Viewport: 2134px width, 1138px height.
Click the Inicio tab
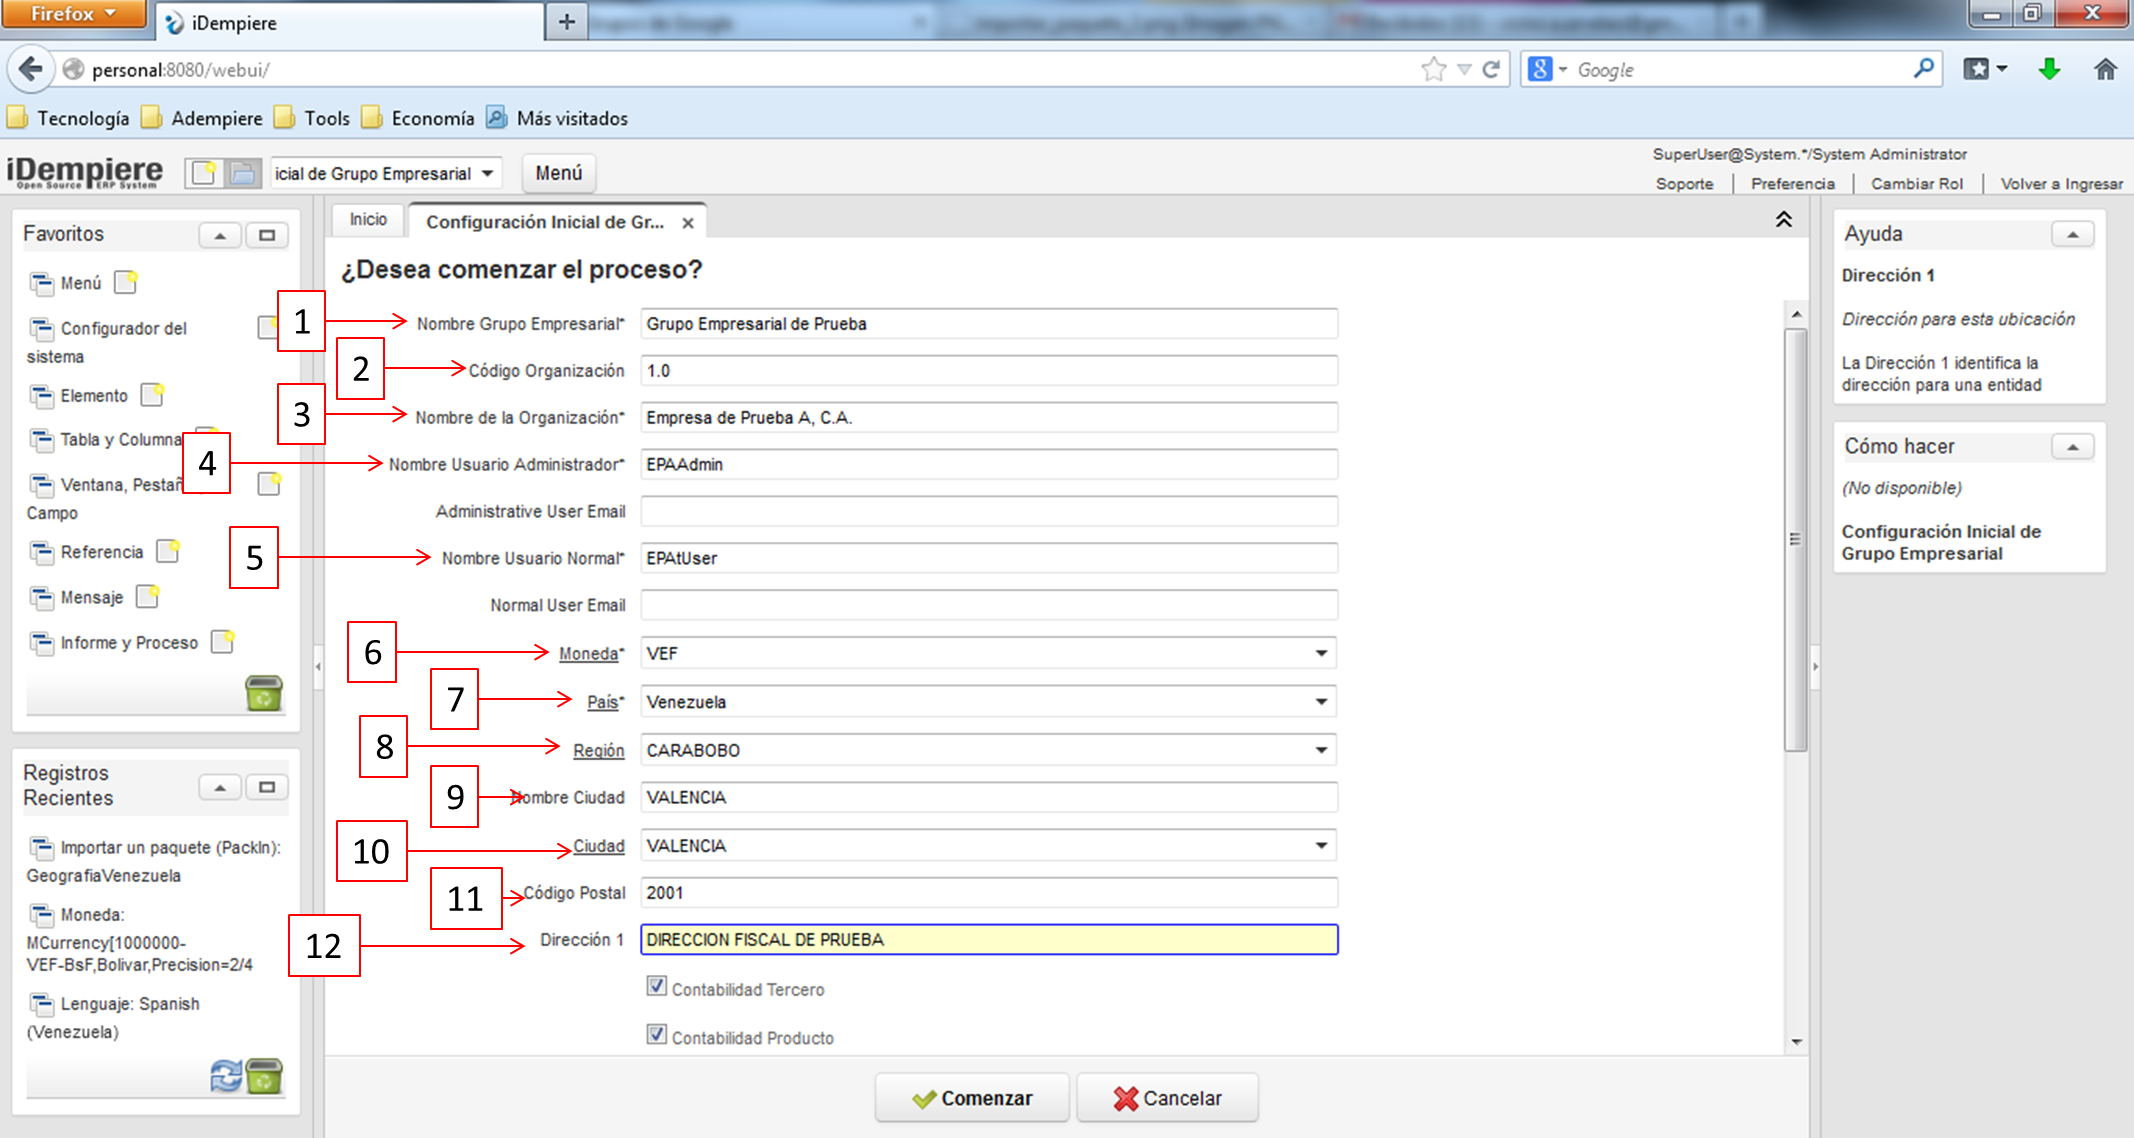[x=366, y=222]
